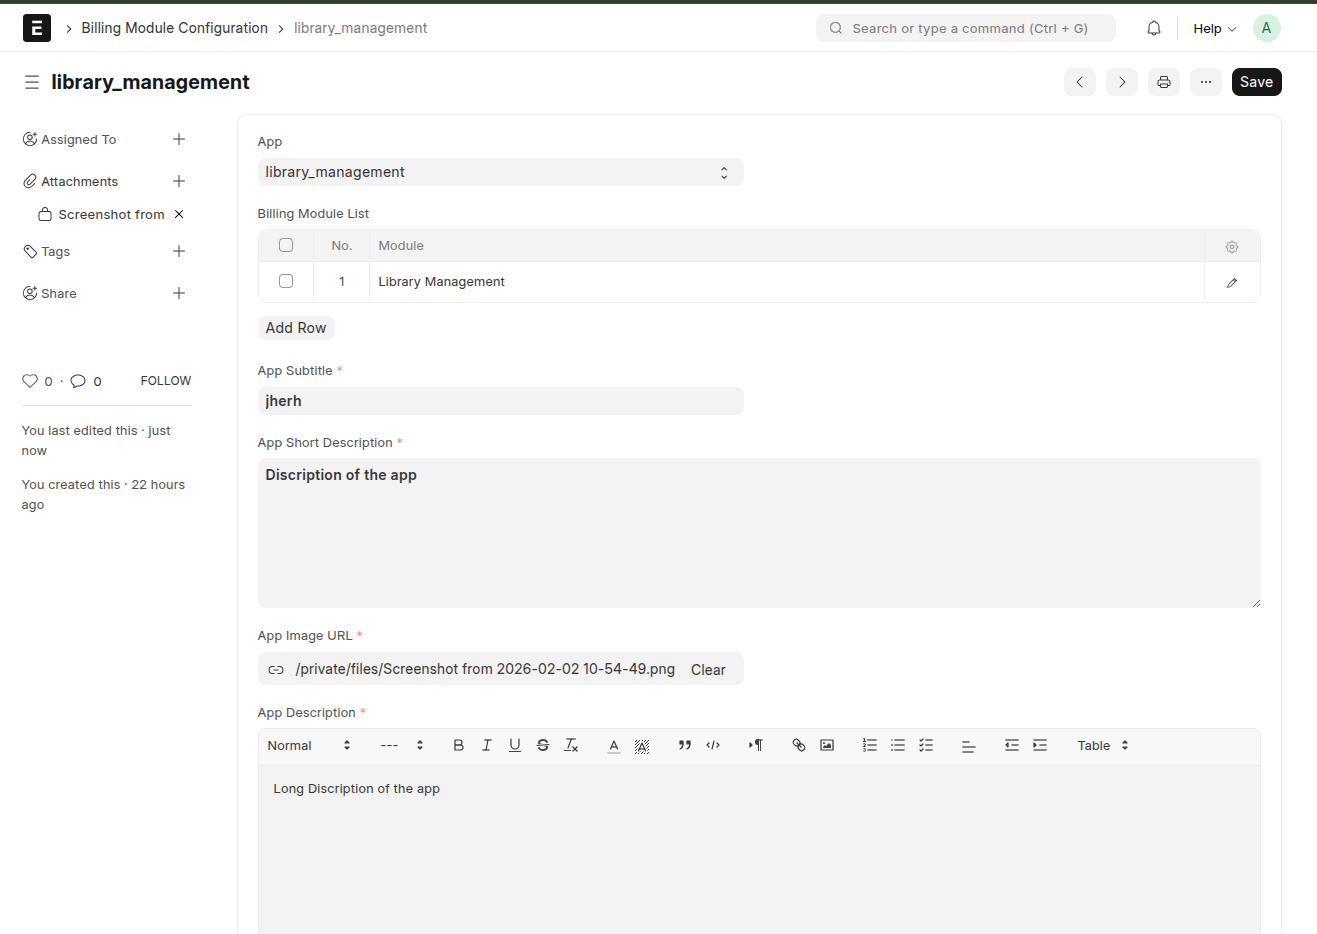Open Billing Module List table settings gear

pyautogui.click(x=1231, y=246)
